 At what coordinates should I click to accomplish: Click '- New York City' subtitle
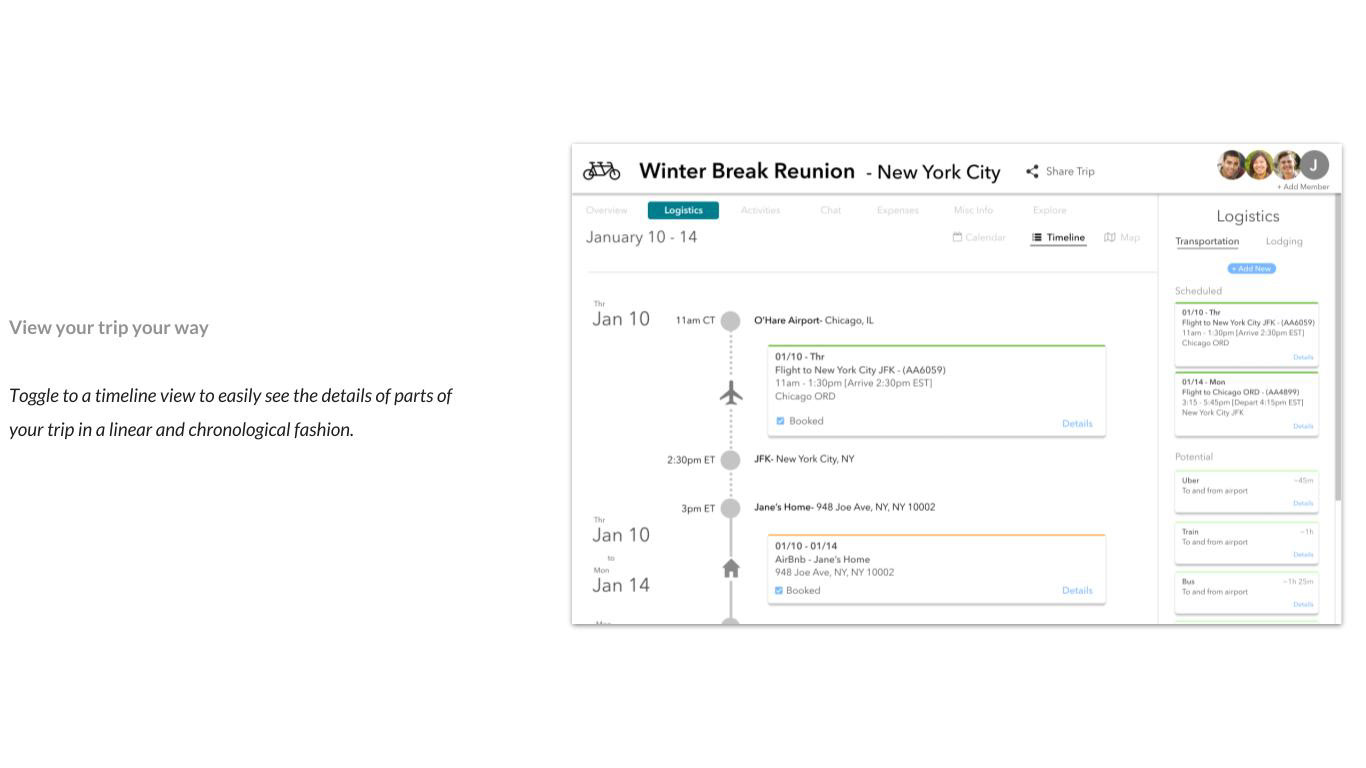[933, 172]
